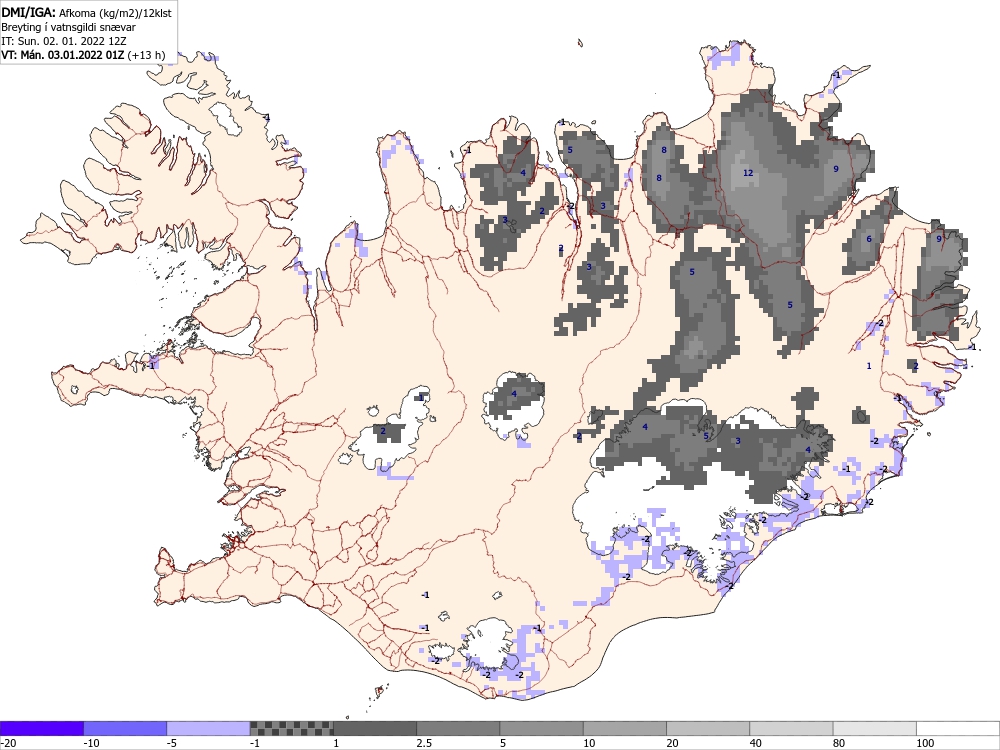Select the dark gray legend swatch from 1 to 2.5
Image resolution: width=1000 pixels, height=750 pixels.
375,728
